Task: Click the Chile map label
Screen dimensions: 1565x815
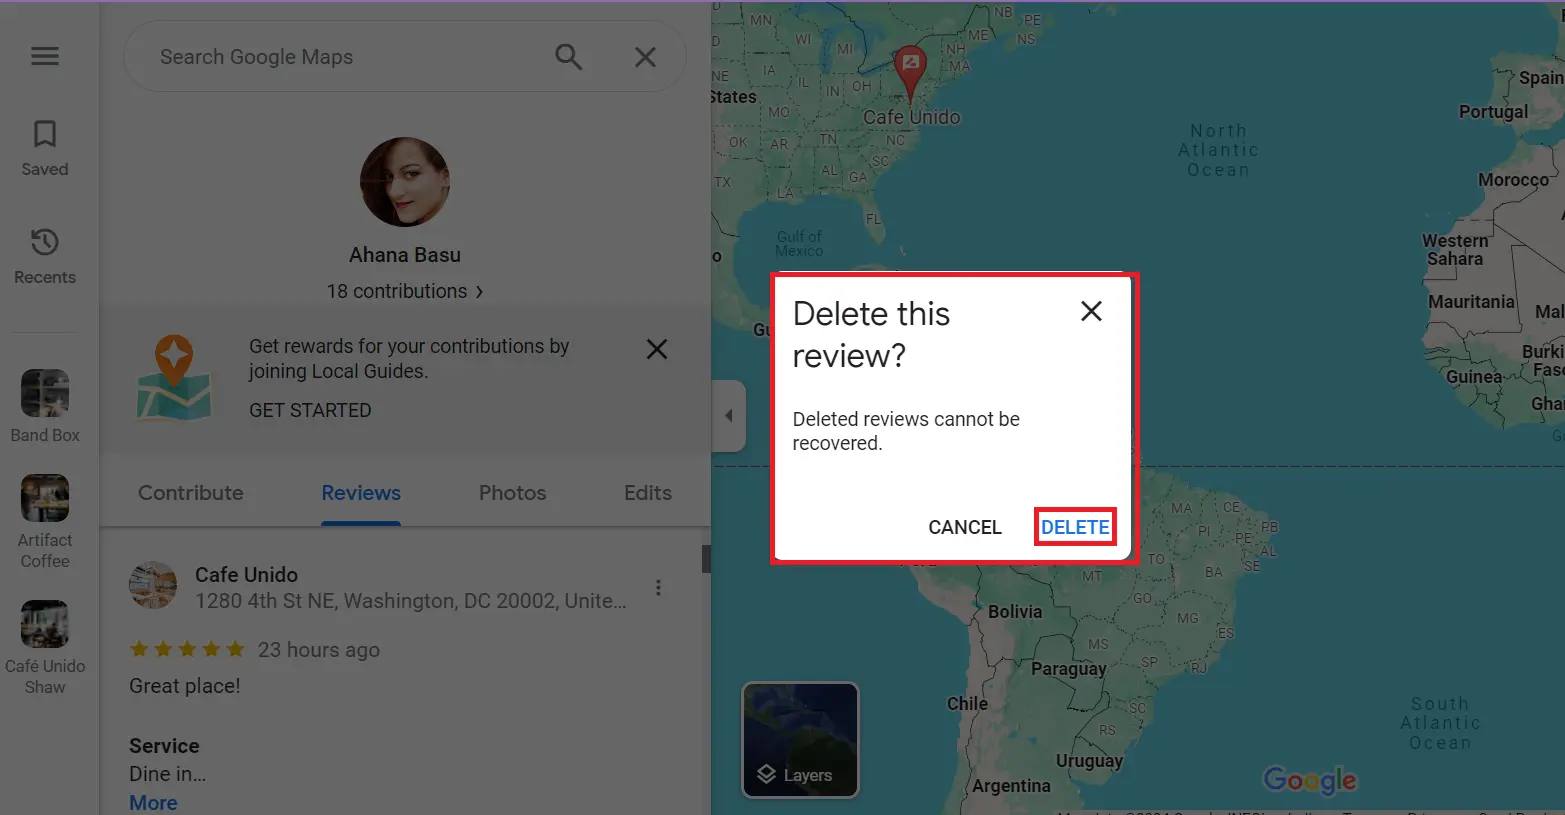Action: point(967,704)
